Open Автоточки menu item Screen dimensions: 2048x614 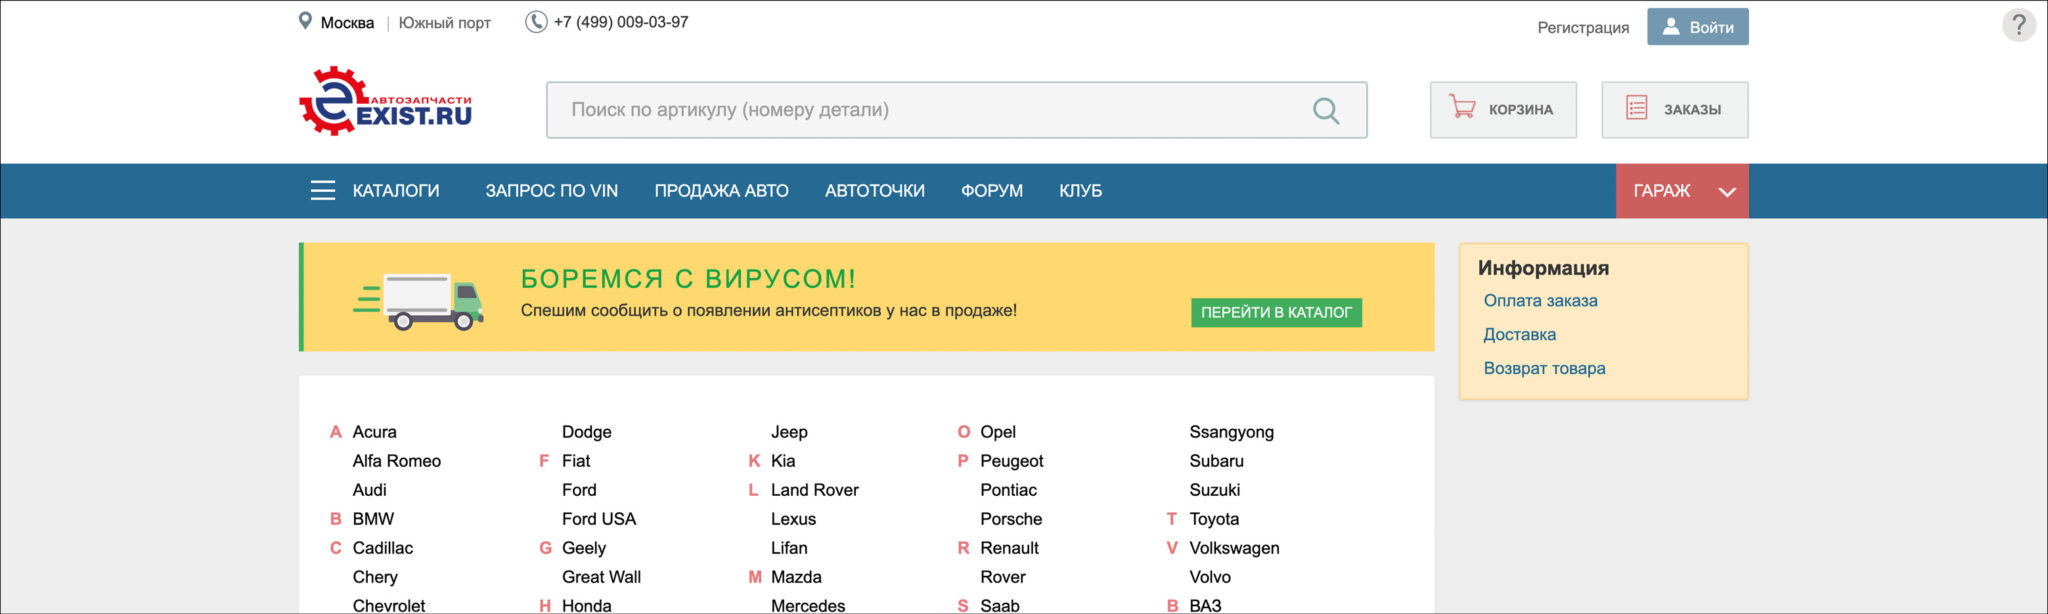pos(875,191)
